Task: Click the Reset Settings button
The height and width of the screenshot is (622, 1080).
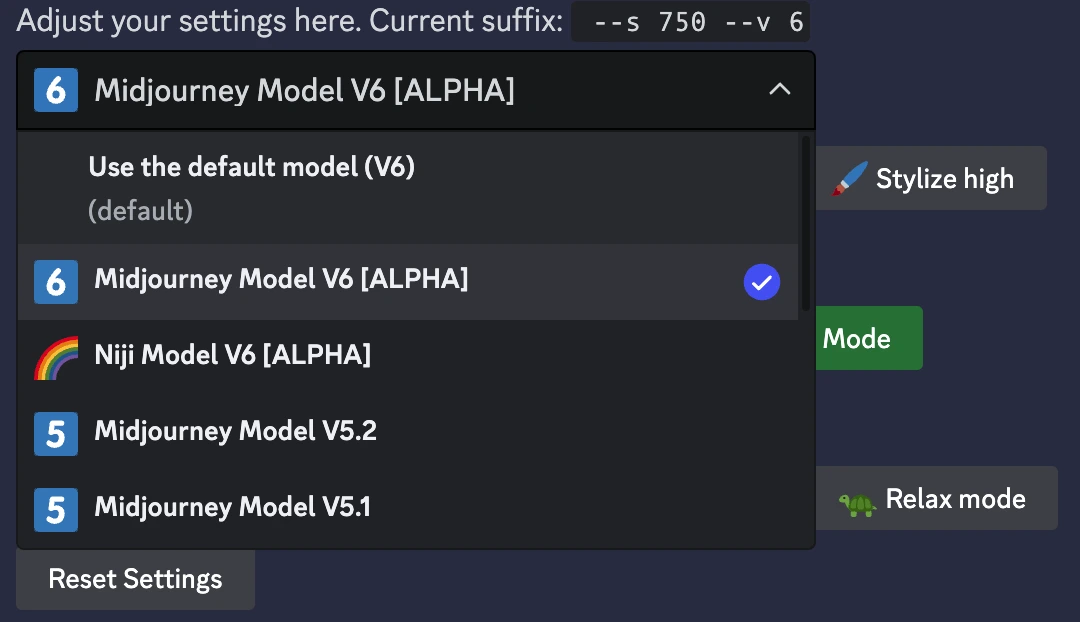Action: (136, 579)
